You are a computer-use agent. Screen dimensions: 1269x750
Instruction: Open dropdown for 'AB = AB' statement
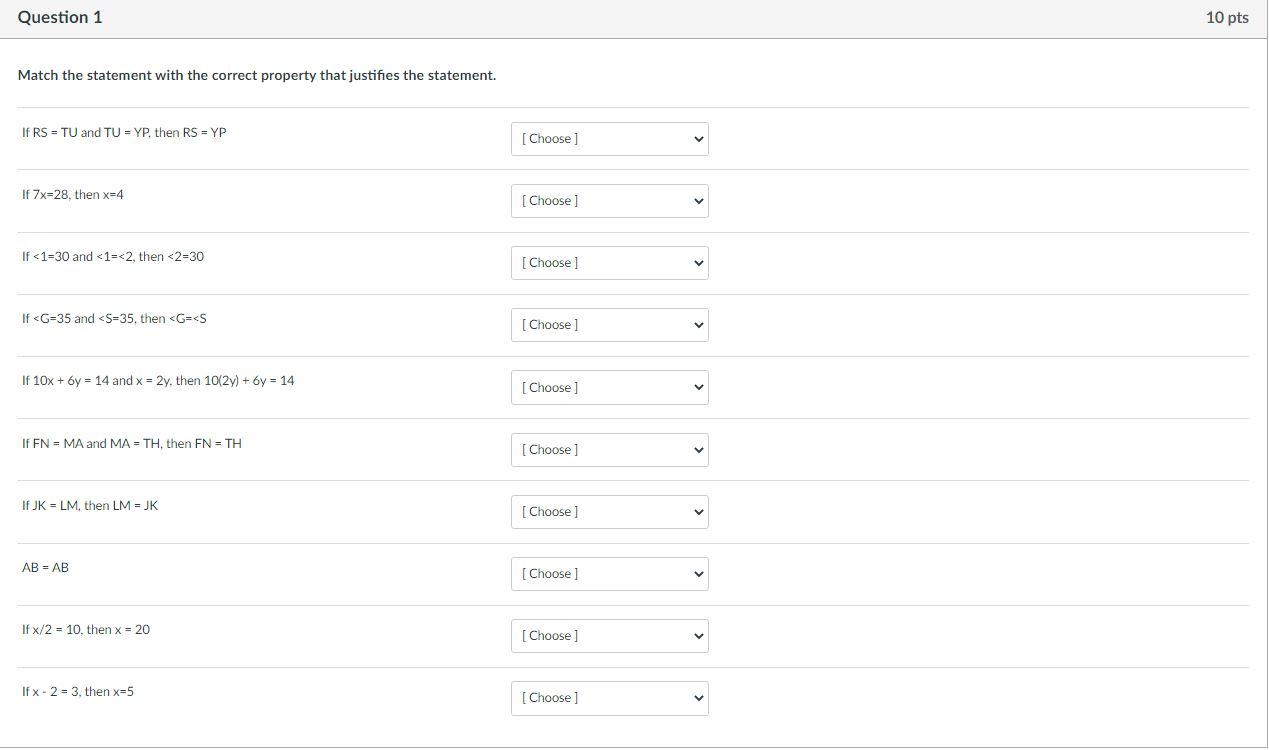point(609,574)
